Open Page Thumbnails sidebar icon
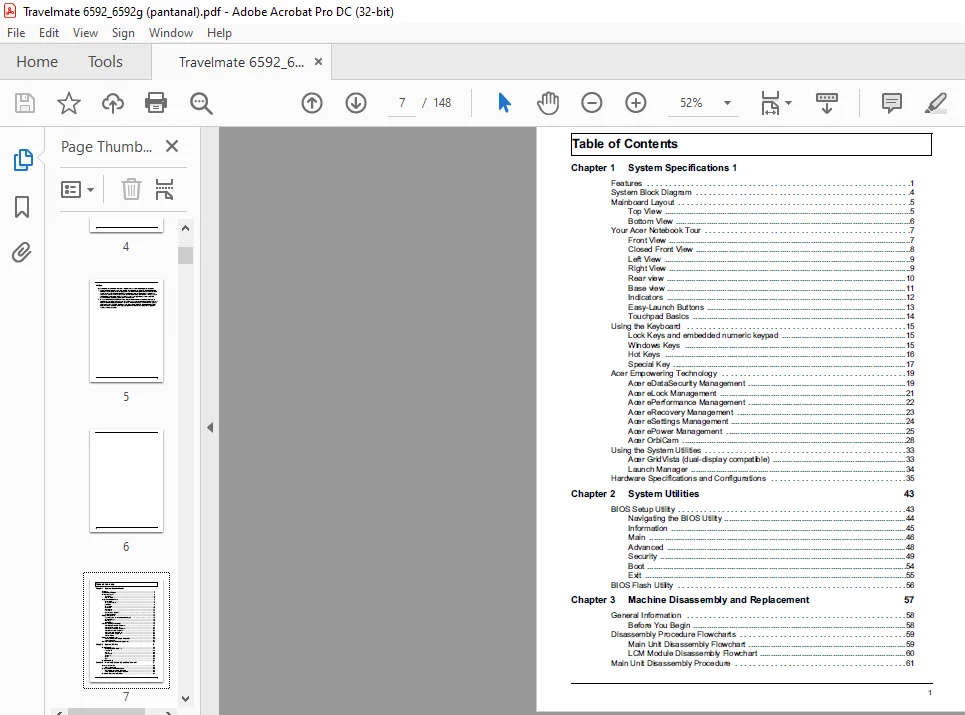 [x=23, y=160]
